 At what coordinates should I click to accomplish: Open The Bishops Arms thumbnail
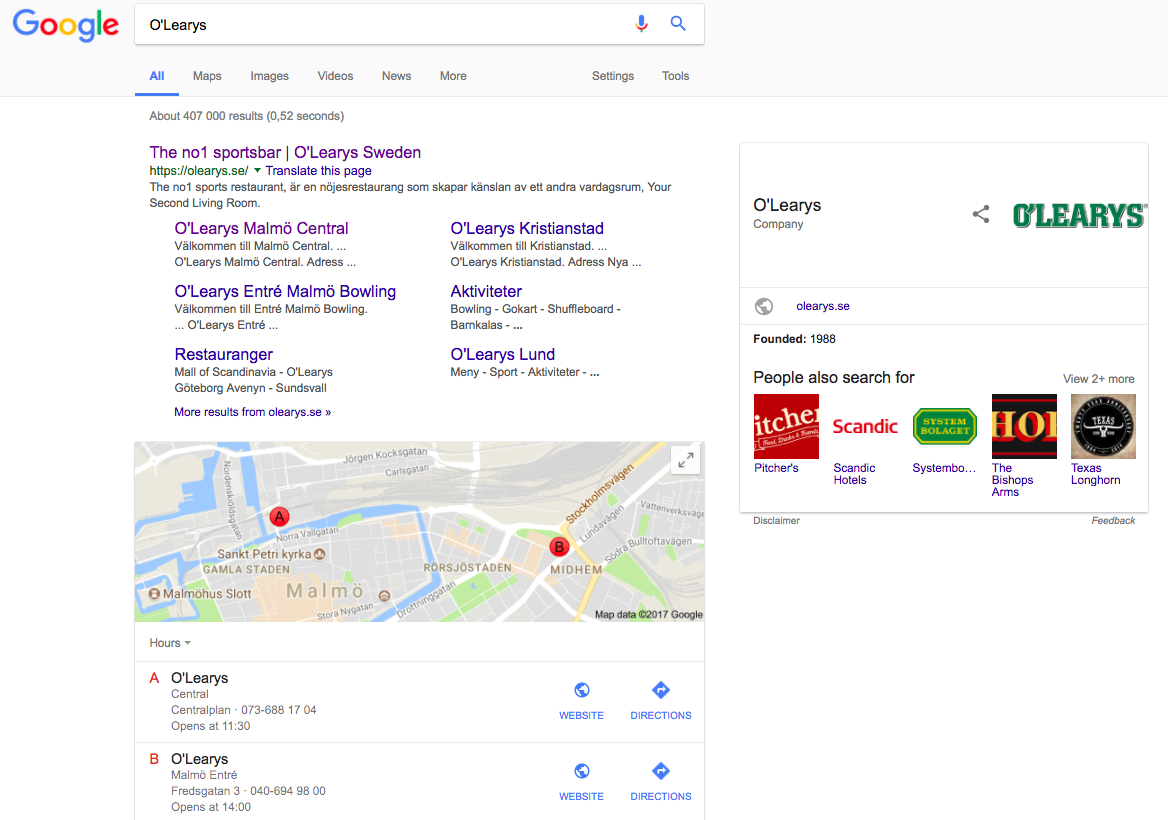point(1024,426)
